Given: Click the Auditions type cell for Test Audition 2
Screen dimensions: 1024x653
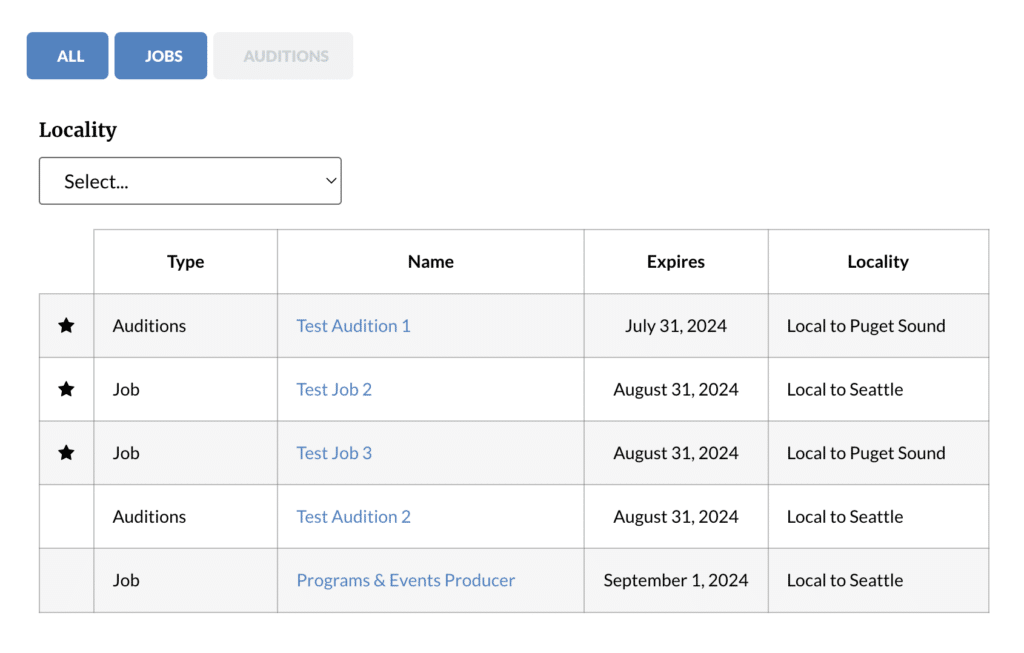Looking at the screenshot, I should [149, 517].
